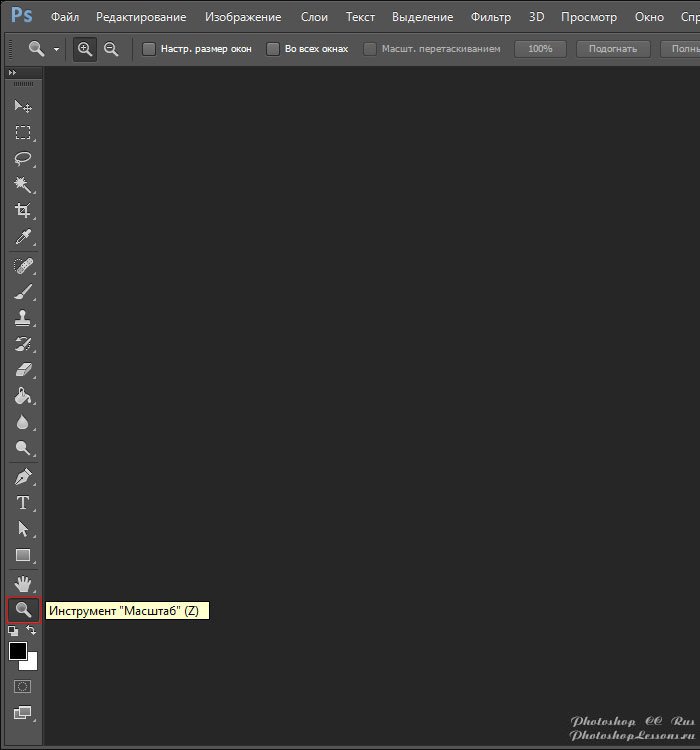Enable the "Настр. размер окон" checkbox
Viewport: 700px width, 750px height.
[149, 49]
